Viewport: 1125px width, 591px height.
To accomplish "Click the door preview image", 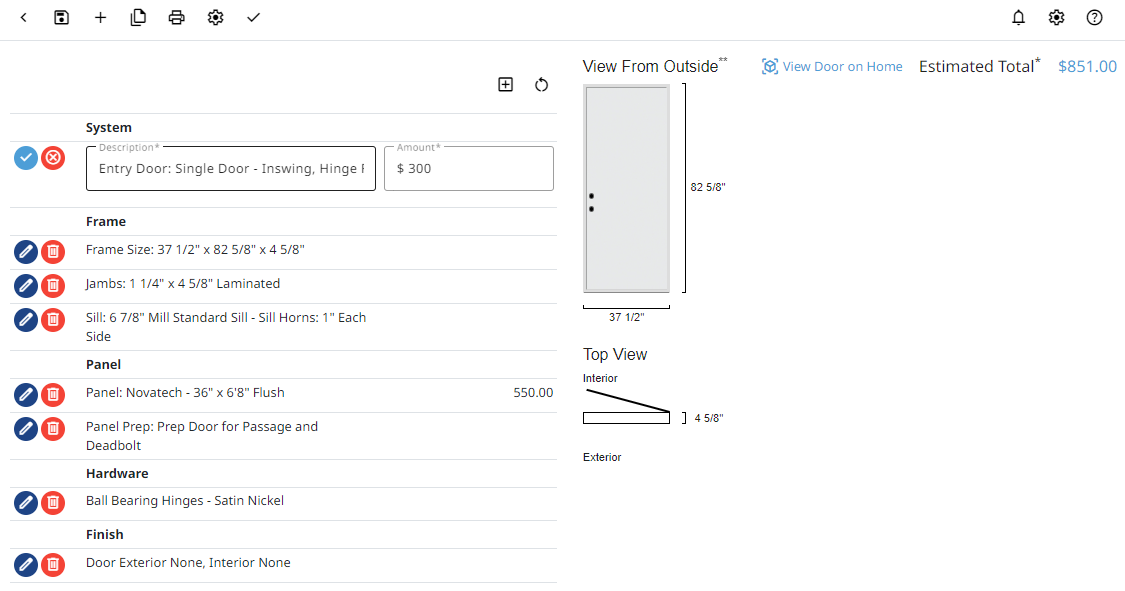I will pos(627,189).
